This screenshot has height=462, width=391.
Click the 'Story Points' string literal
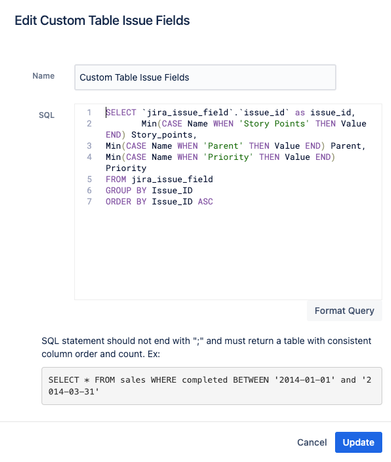[274, 124]
